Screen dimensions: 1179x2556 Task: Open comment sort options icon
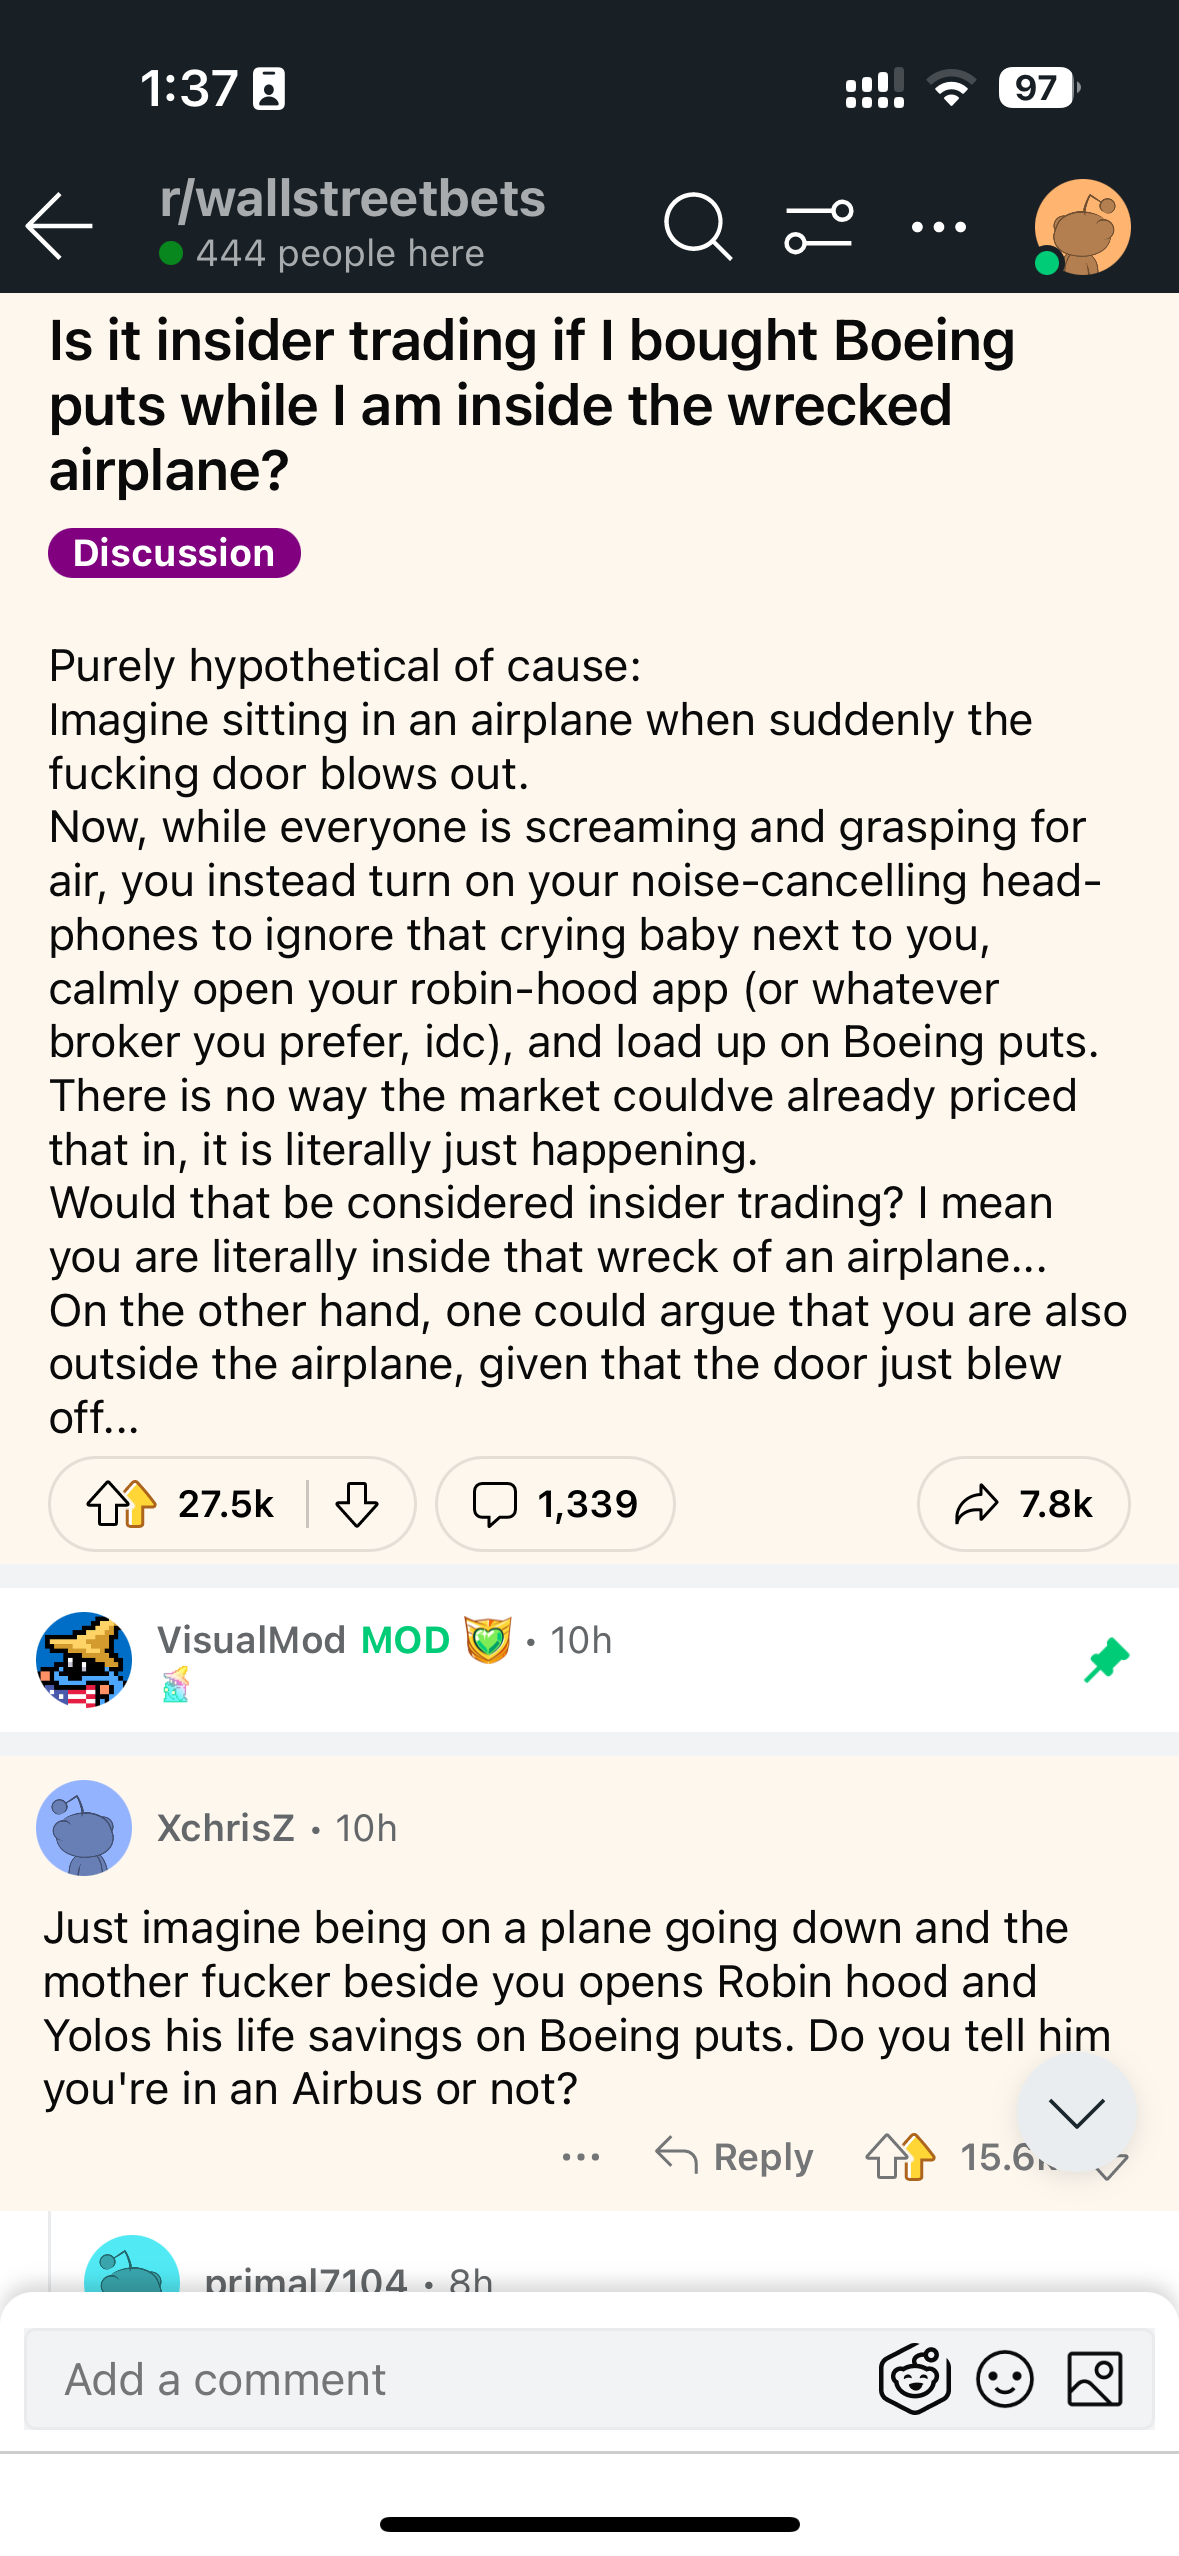pyautogui.click(x=819, y=227)
